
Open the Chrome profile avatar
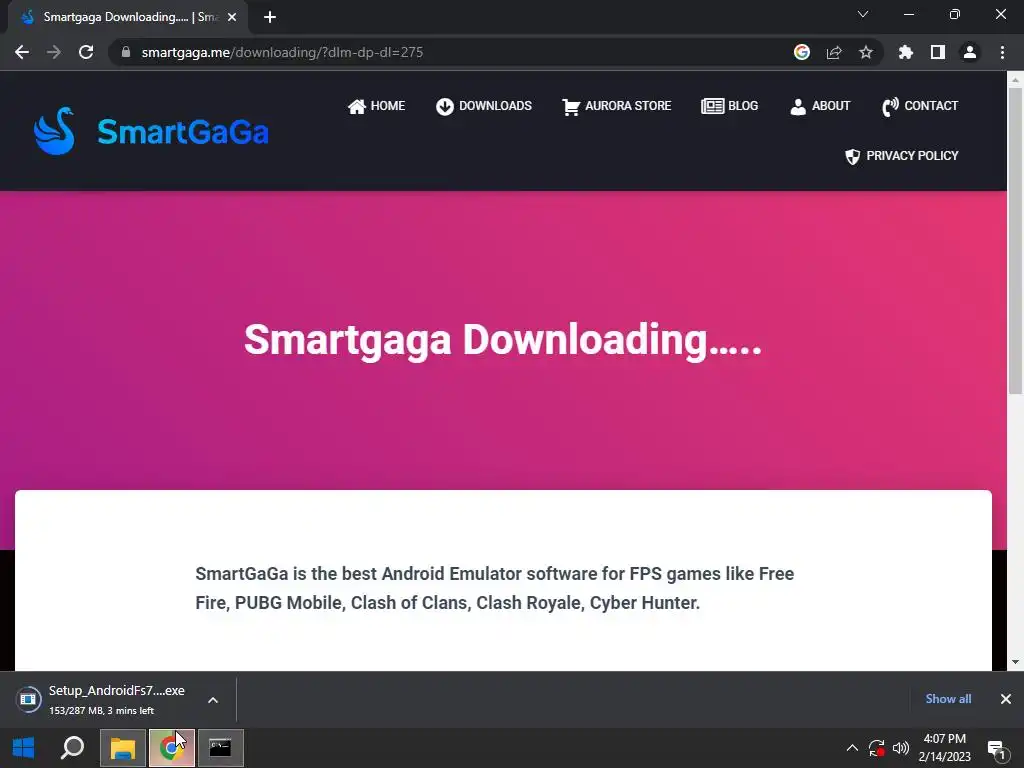coord(970,52)
